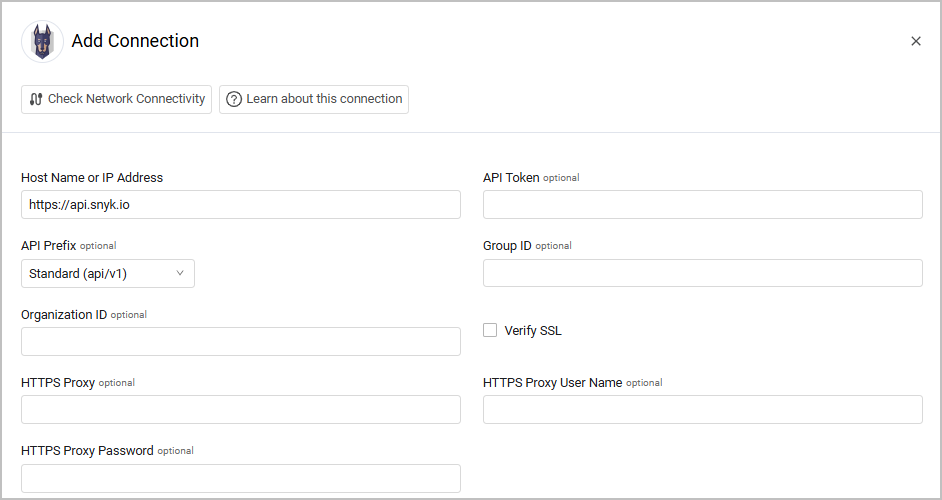Click Check Network Connectivity button
Image resolution: width=942 pixels, height=500 pixels.
(x=116, y=99)
